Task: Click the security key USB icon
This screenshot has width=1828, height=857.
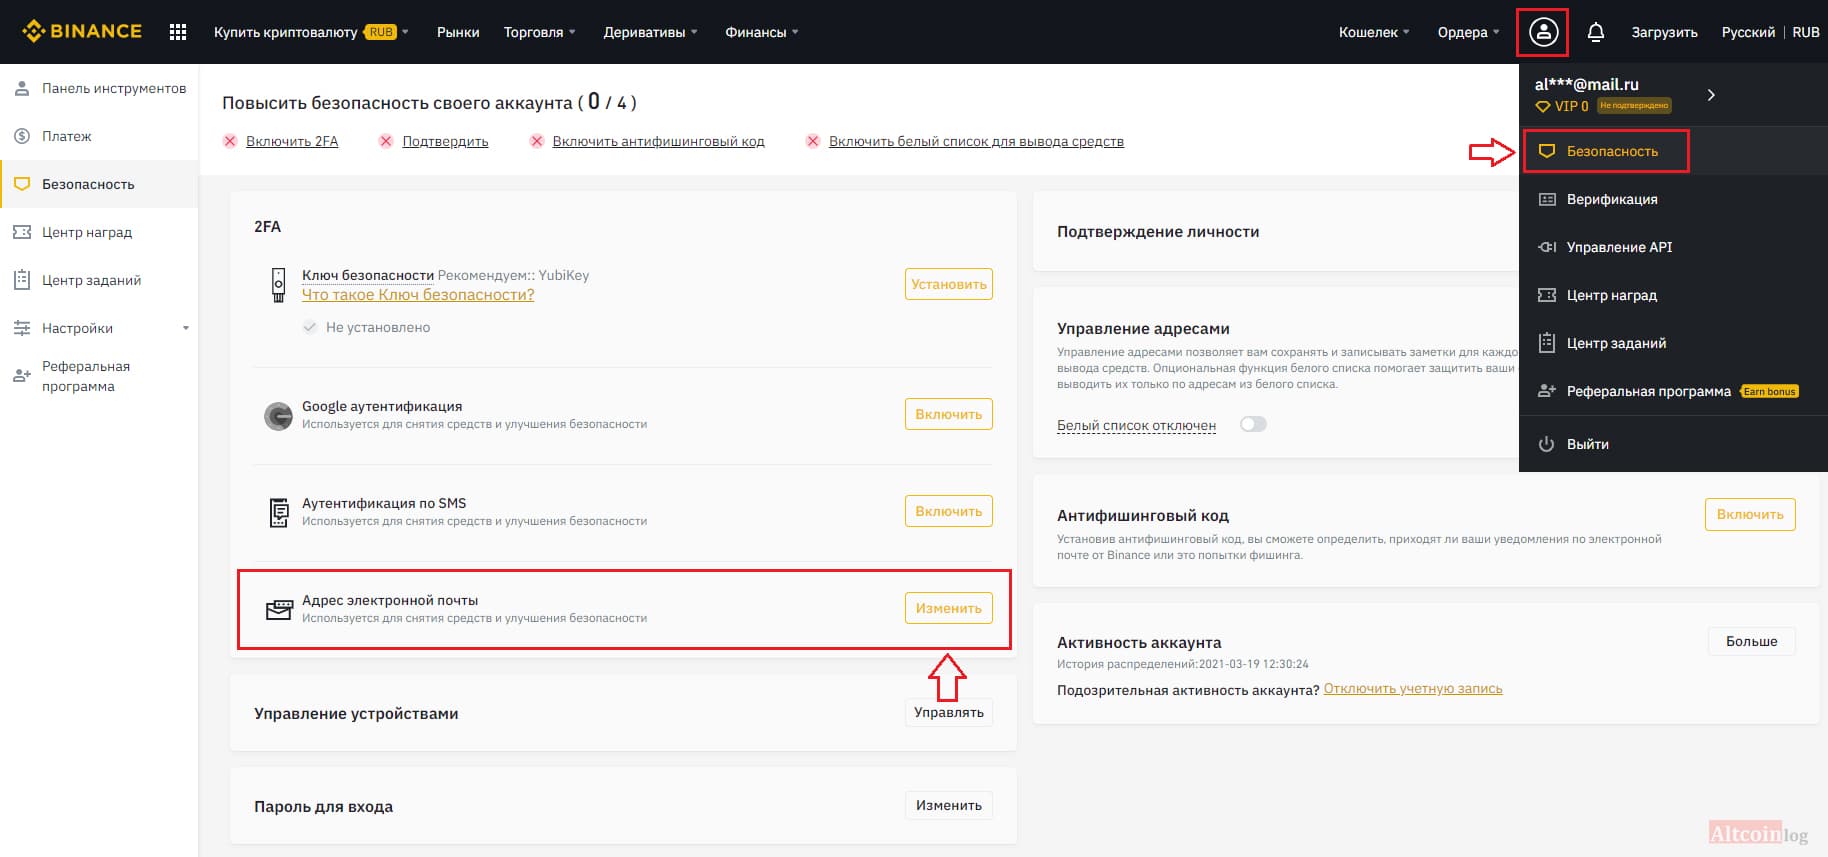Action: (278, 285)
